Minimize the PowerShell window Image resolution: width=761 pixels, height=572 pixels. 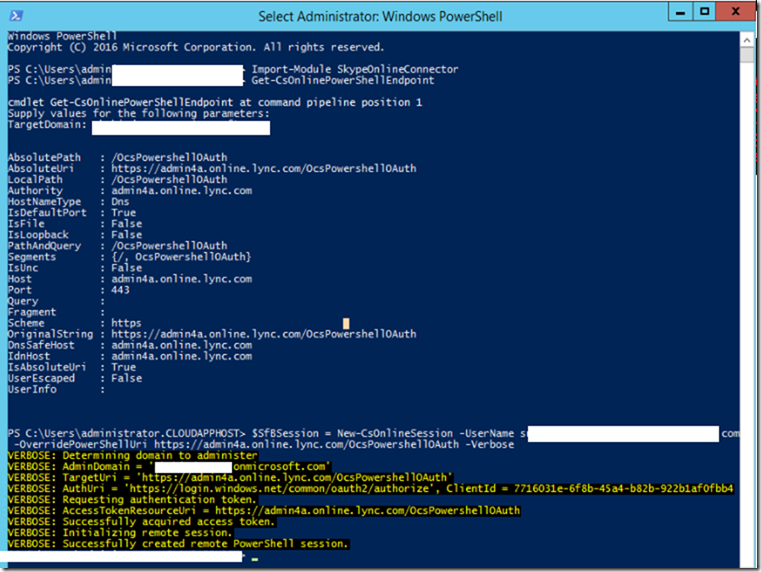680,12
